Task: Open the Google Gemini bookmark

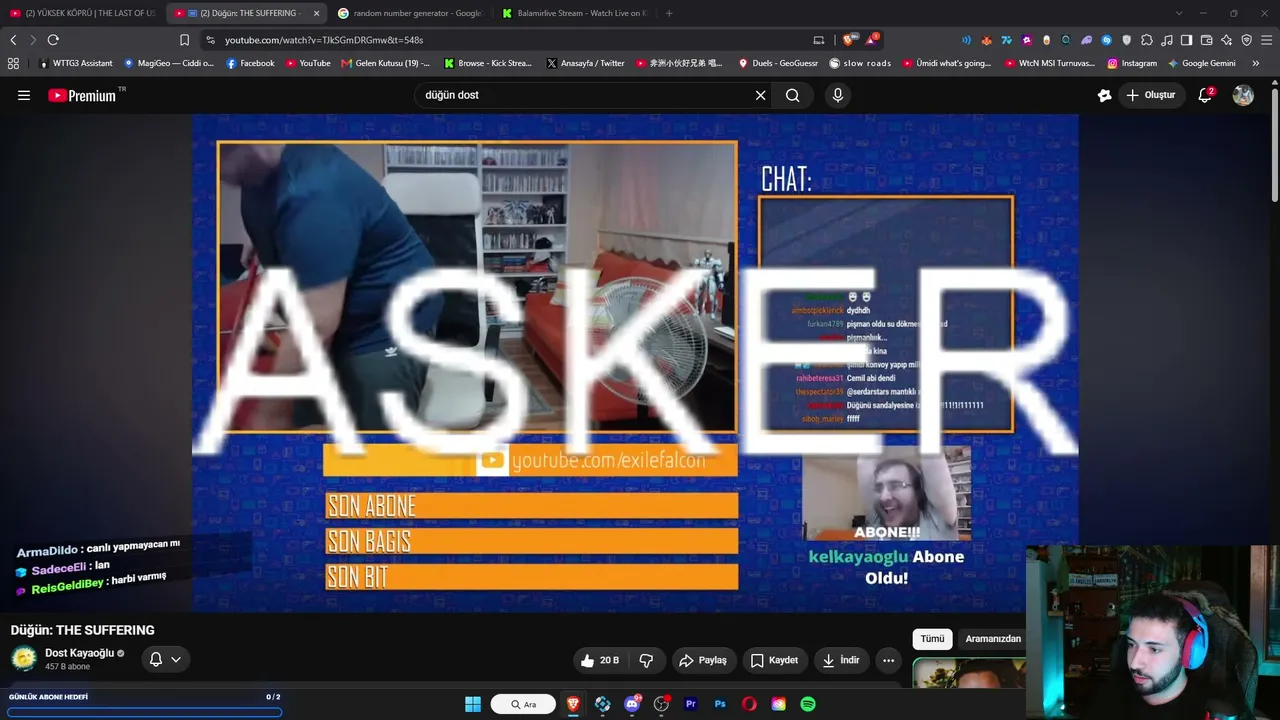Action: (1201, 63)
